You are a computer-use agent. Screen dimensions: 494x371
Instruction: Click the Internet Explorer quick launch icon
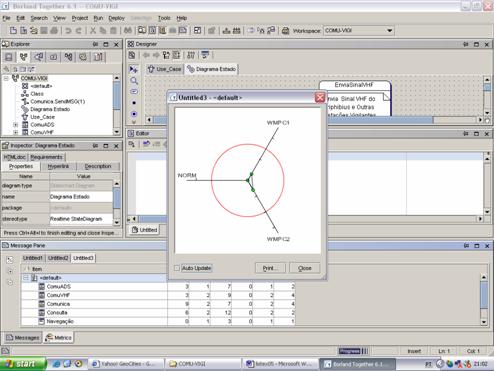coord(56,364)
